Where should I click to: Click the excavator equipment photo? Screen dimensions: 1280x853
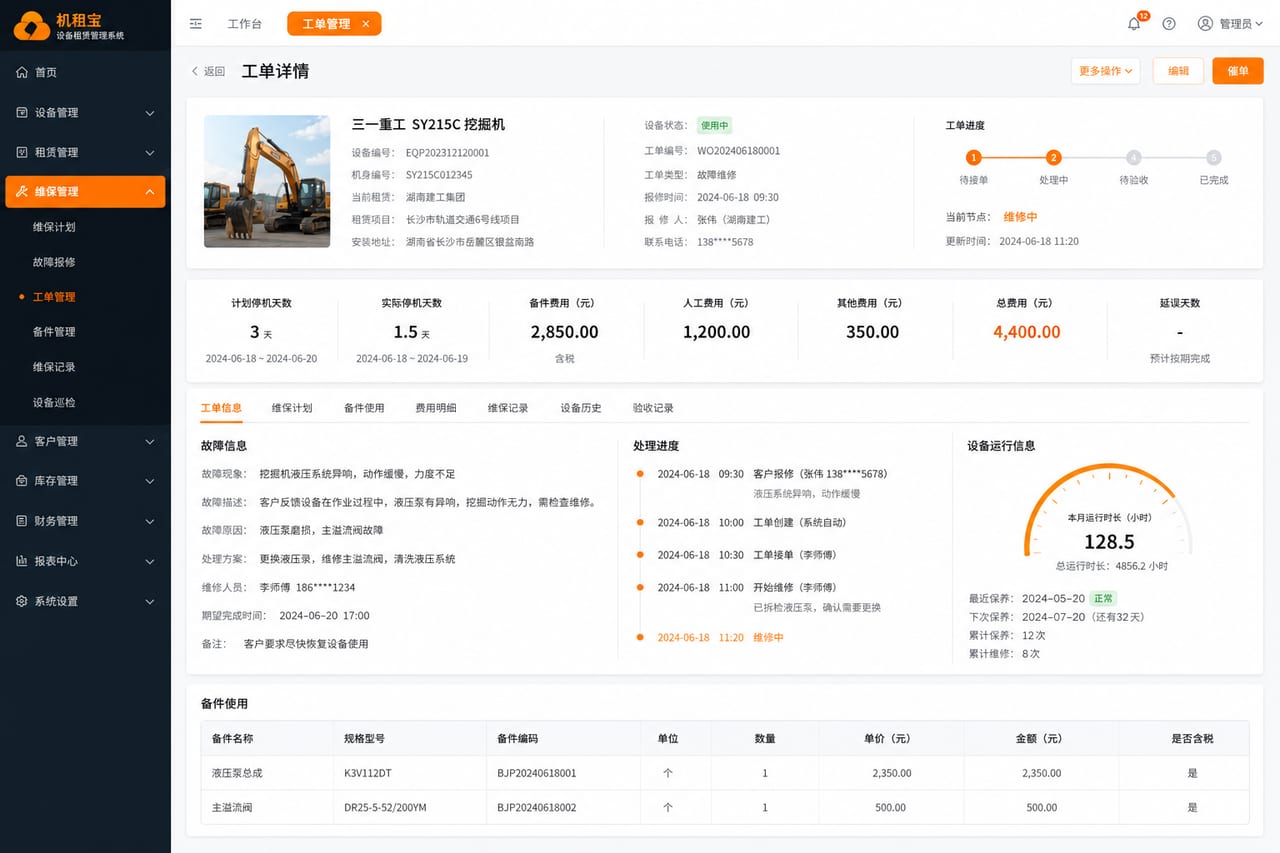(267, 181)
